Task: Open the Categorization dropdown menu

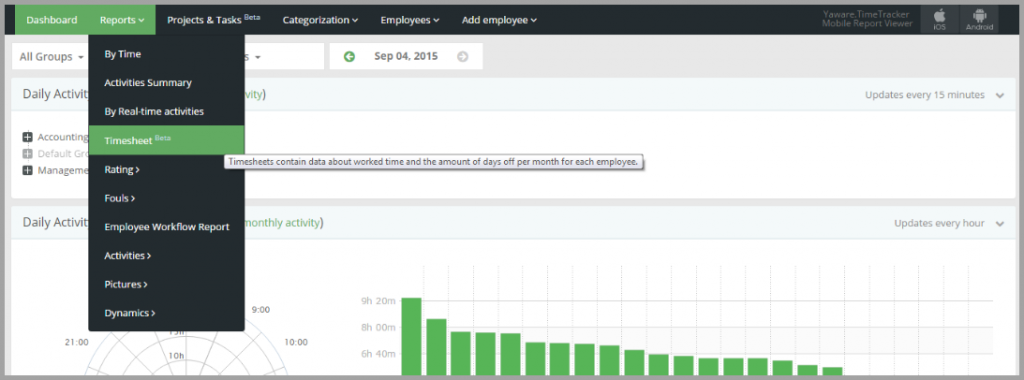Action: tap(320, 20)
